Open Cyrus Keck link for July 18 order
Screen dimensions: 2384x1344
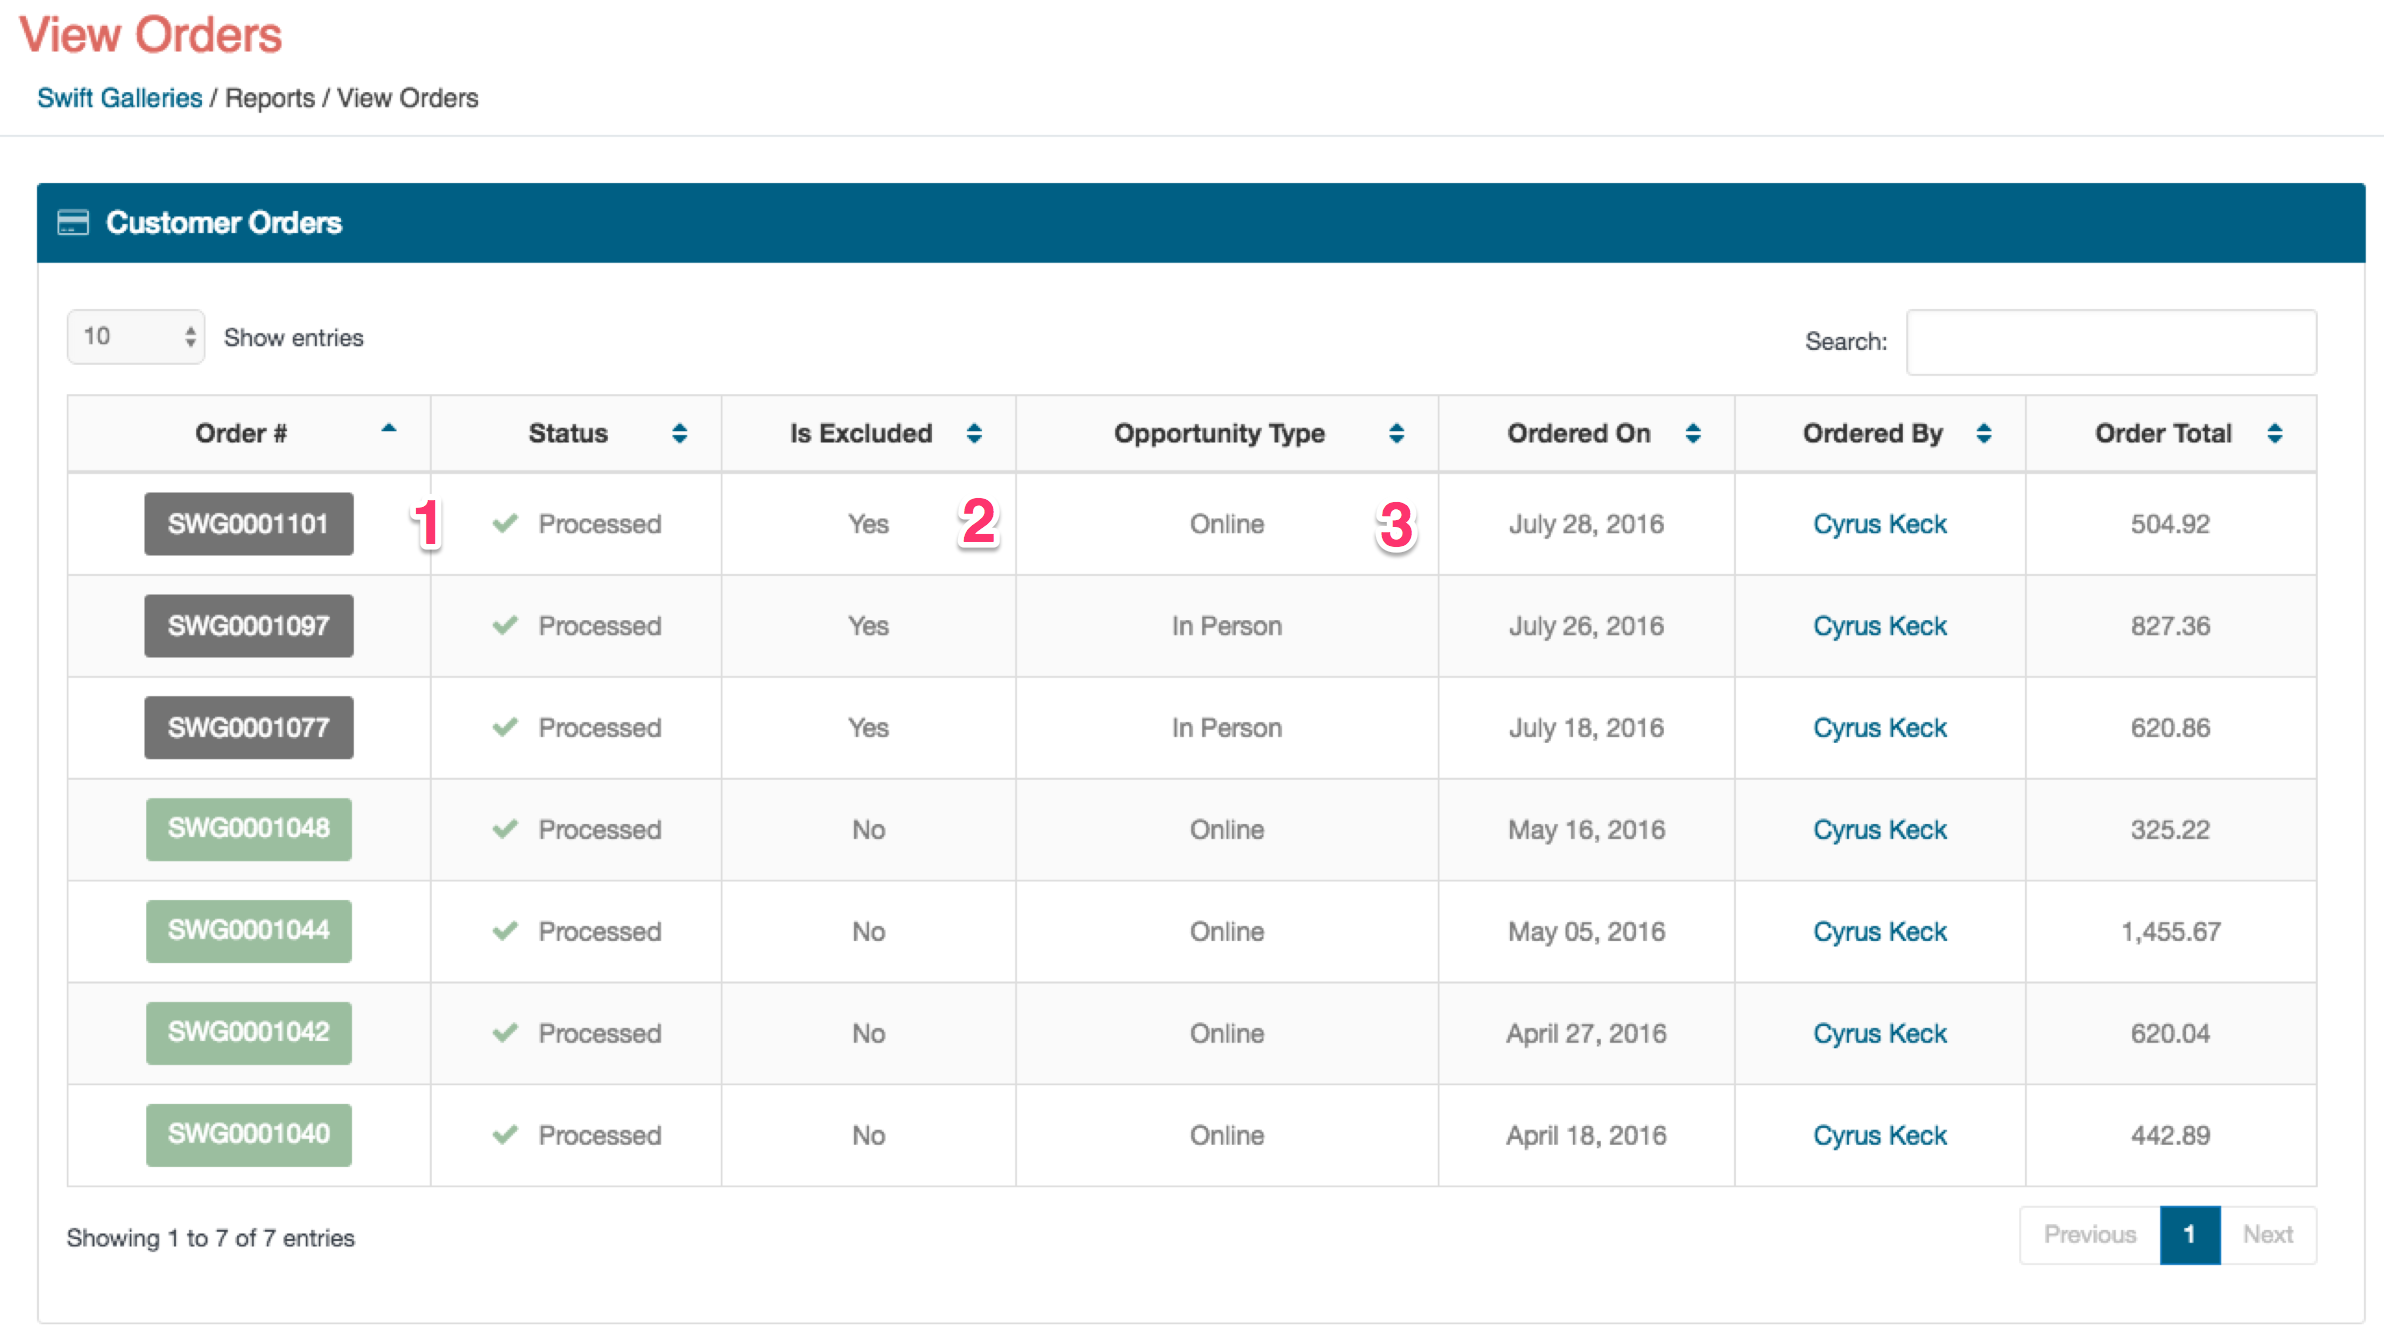click(x=1880, y=728)
